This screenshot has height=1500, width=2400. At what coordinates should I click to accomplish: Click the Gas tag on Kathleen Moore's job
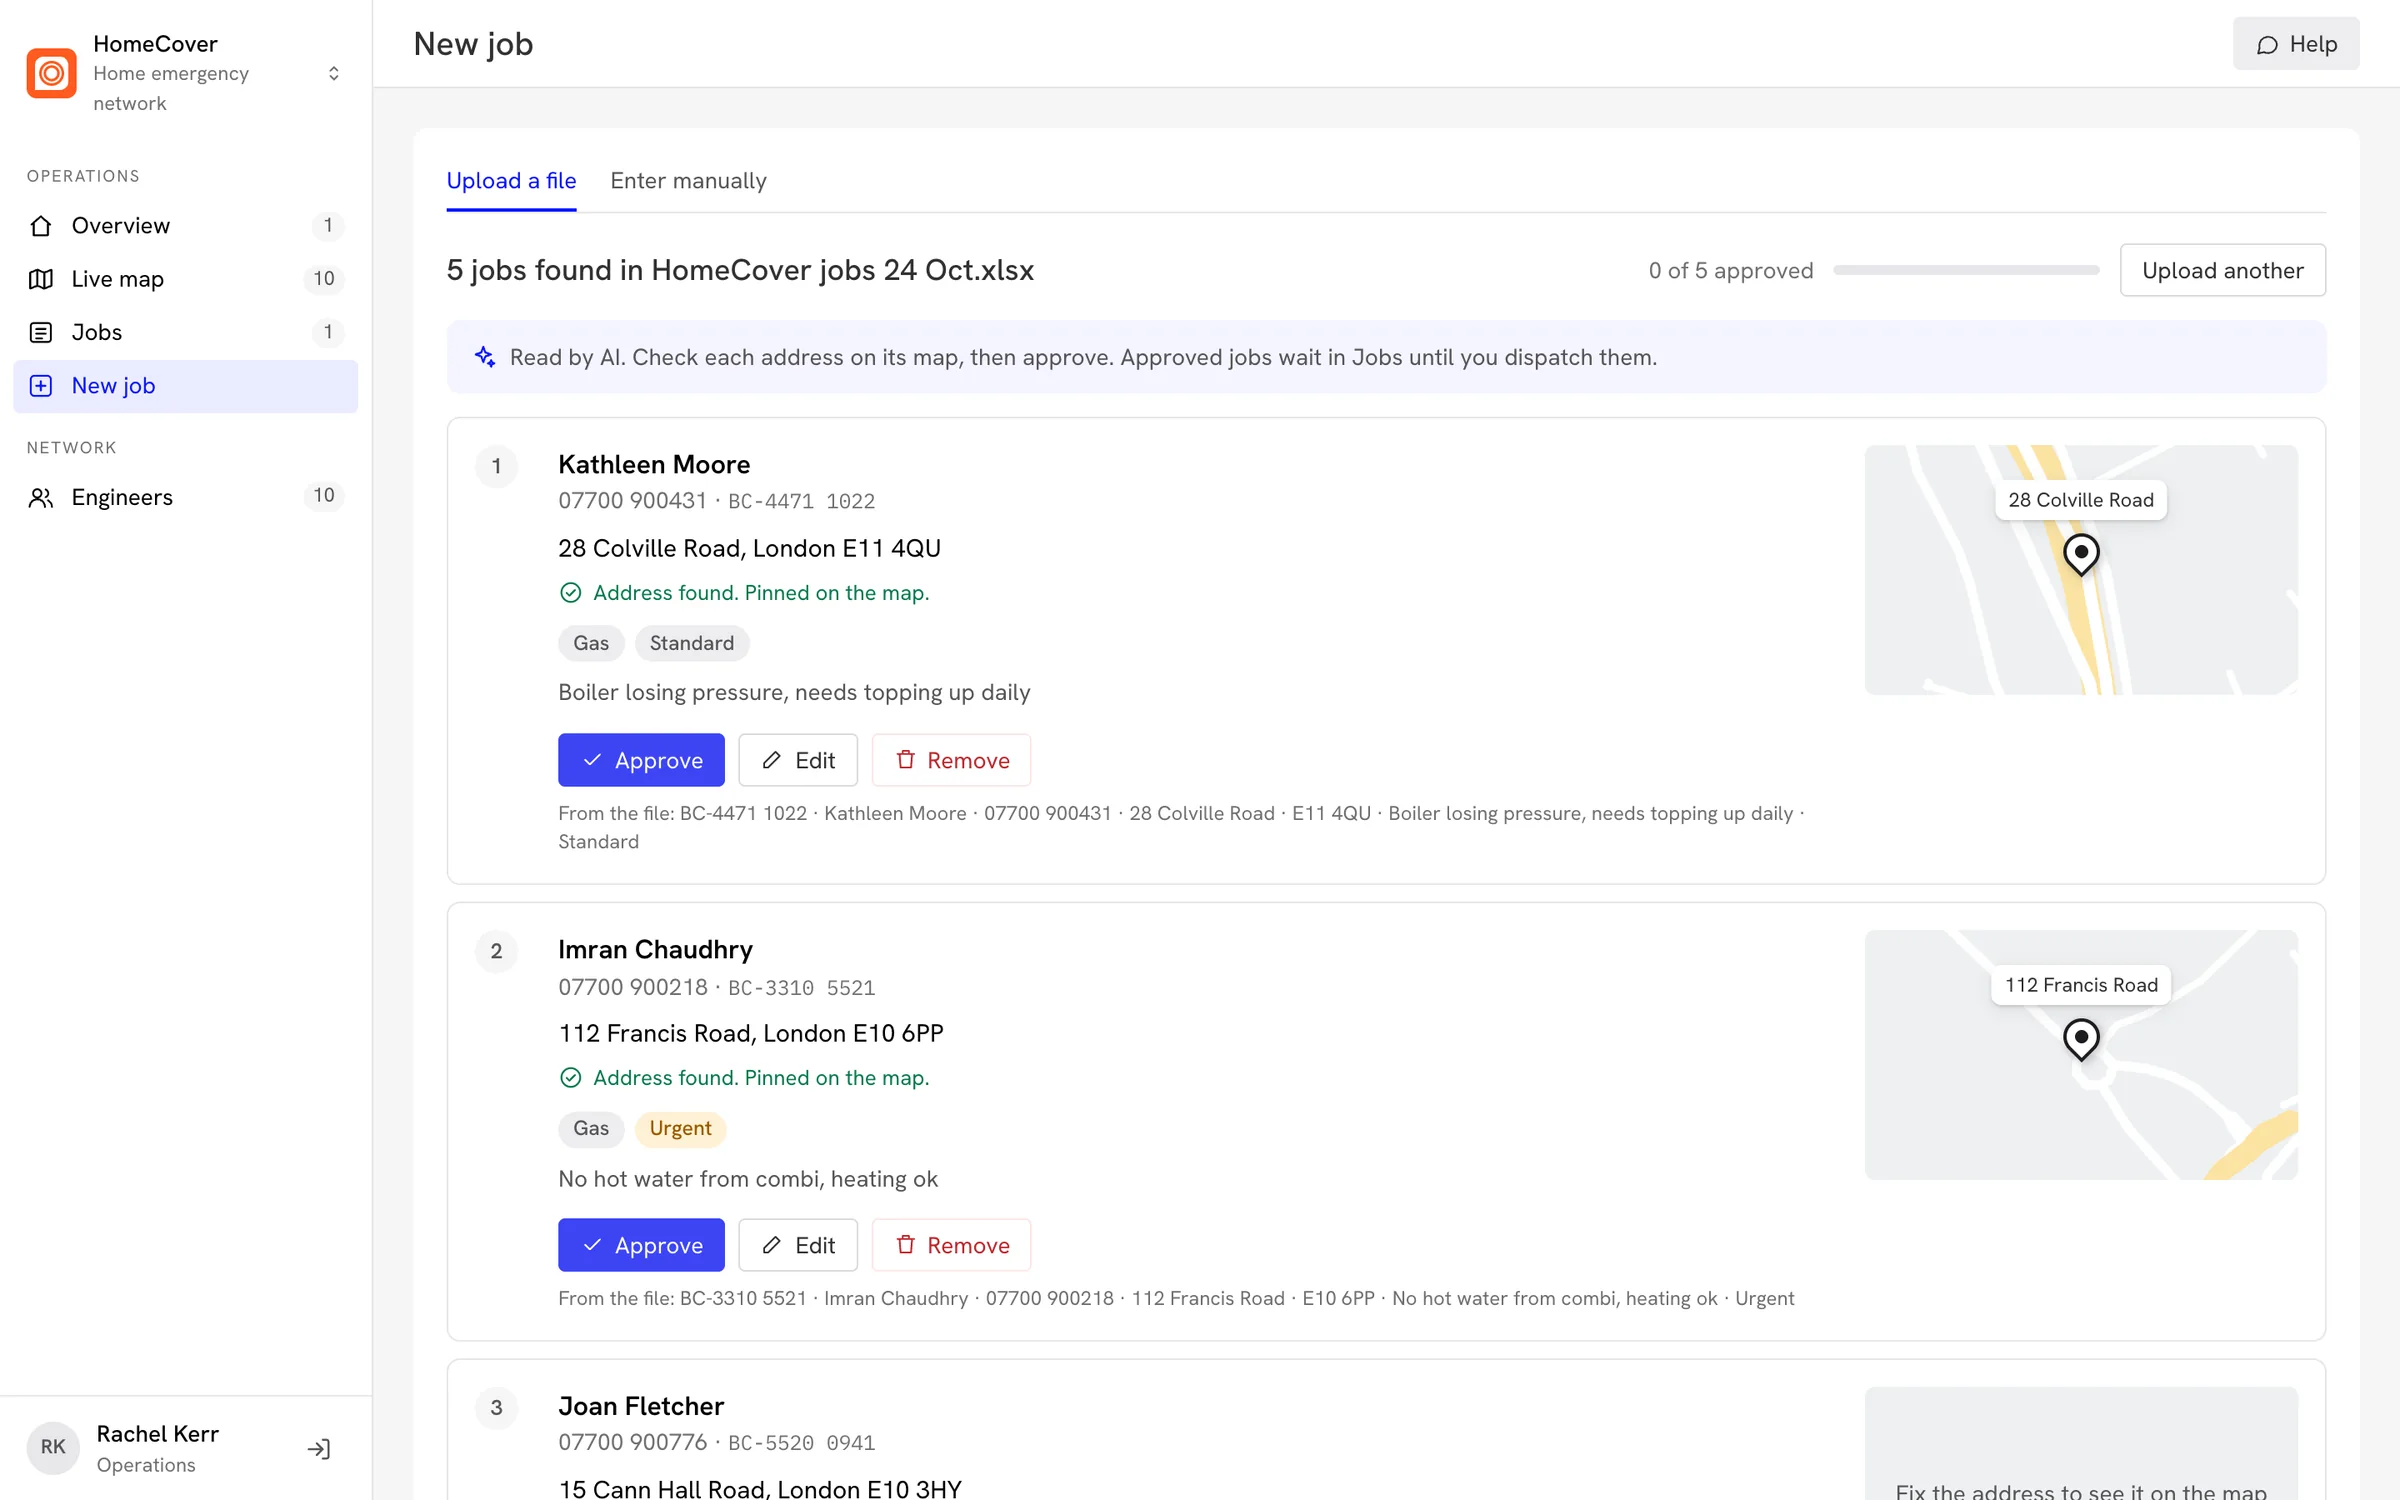pyautogui.click(x=591, y=643)
